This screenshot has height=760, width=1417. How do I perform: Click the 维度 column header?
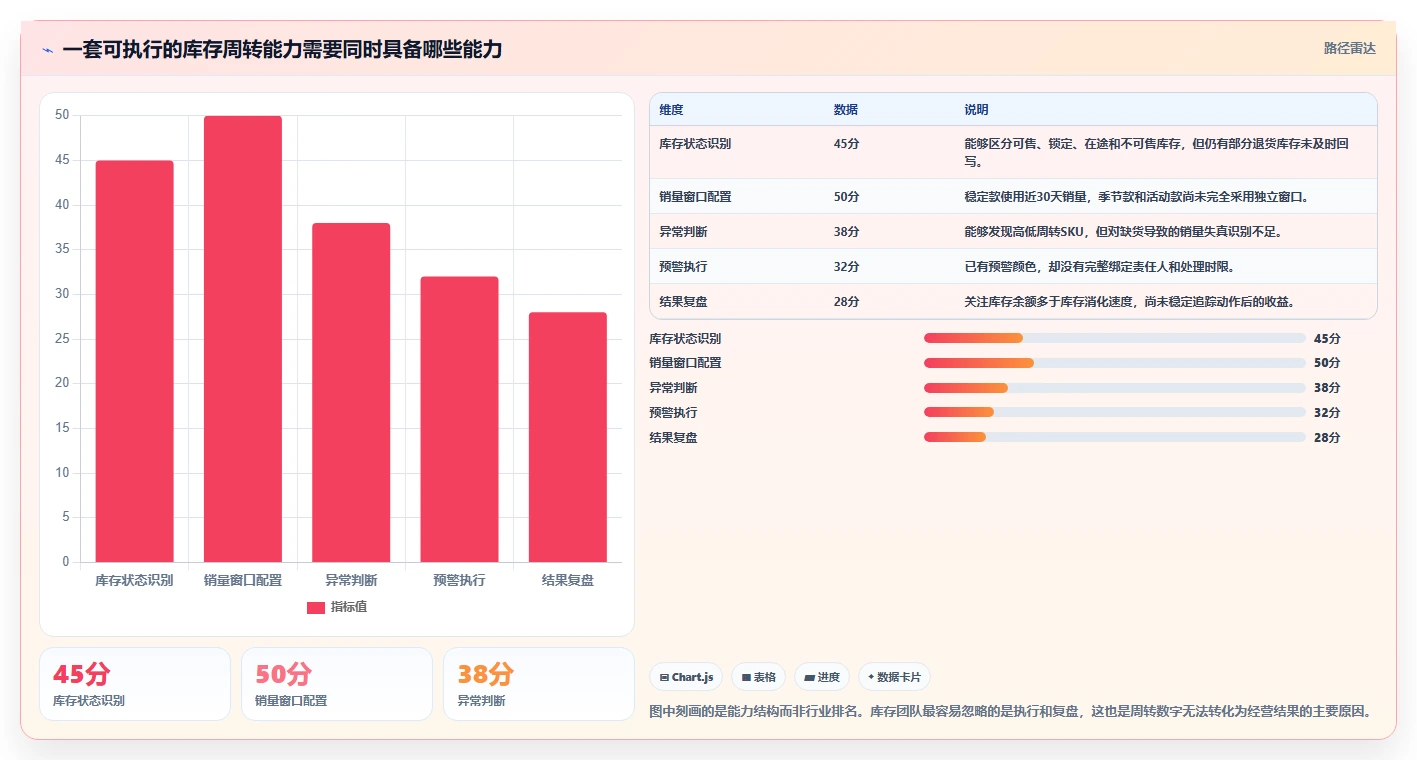point(671,110)
